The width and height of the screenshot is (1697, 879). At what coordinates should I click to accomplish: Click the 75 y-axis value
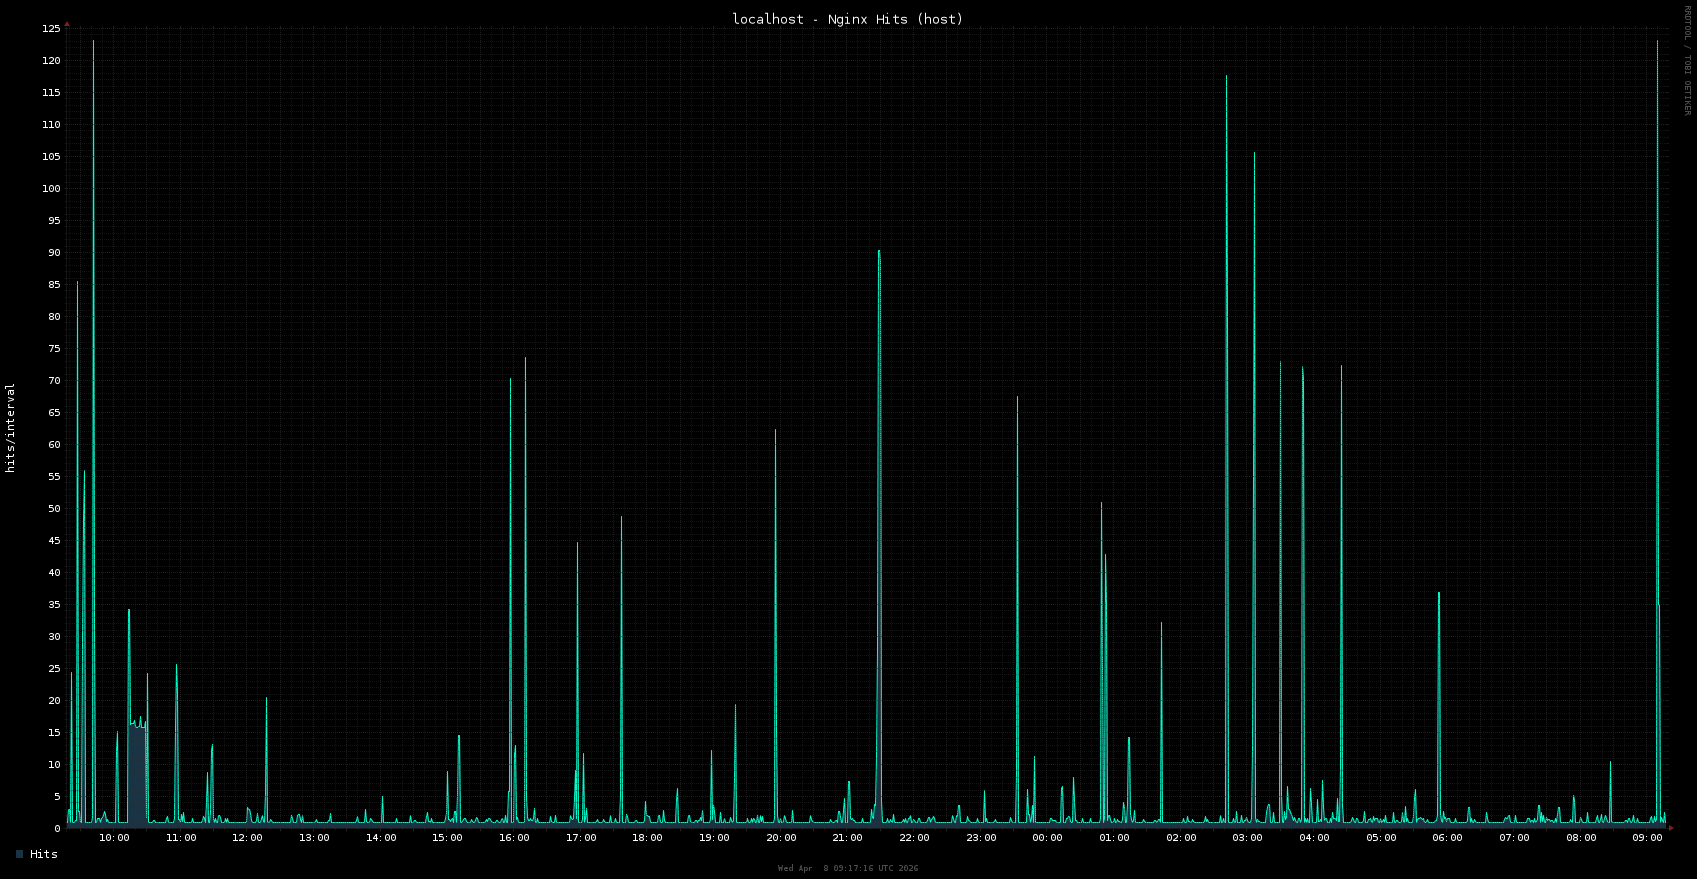tap(54, 349)
